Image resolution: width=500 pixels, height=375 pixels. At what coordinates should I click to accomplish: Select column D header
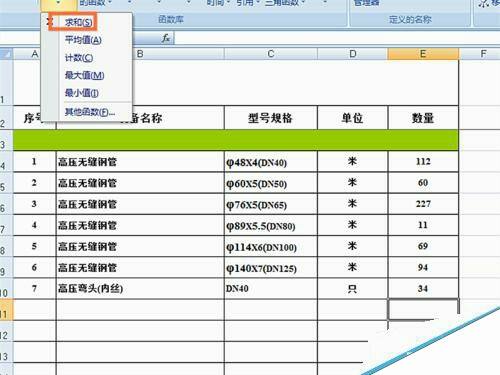353,54
